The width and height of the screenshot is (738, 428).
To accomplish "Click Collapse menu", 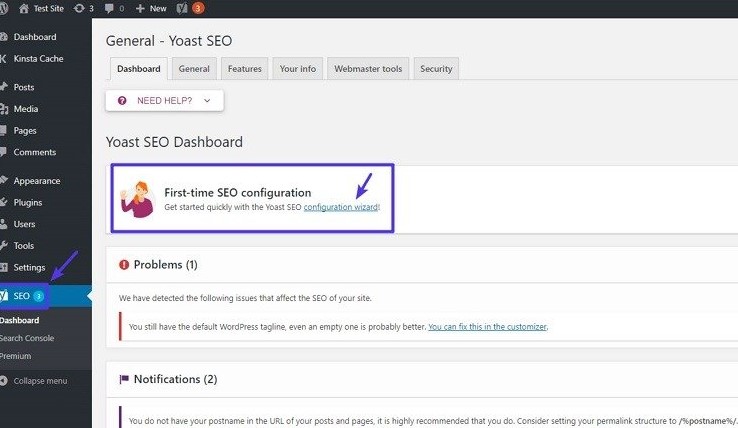I will pos(40,381).
